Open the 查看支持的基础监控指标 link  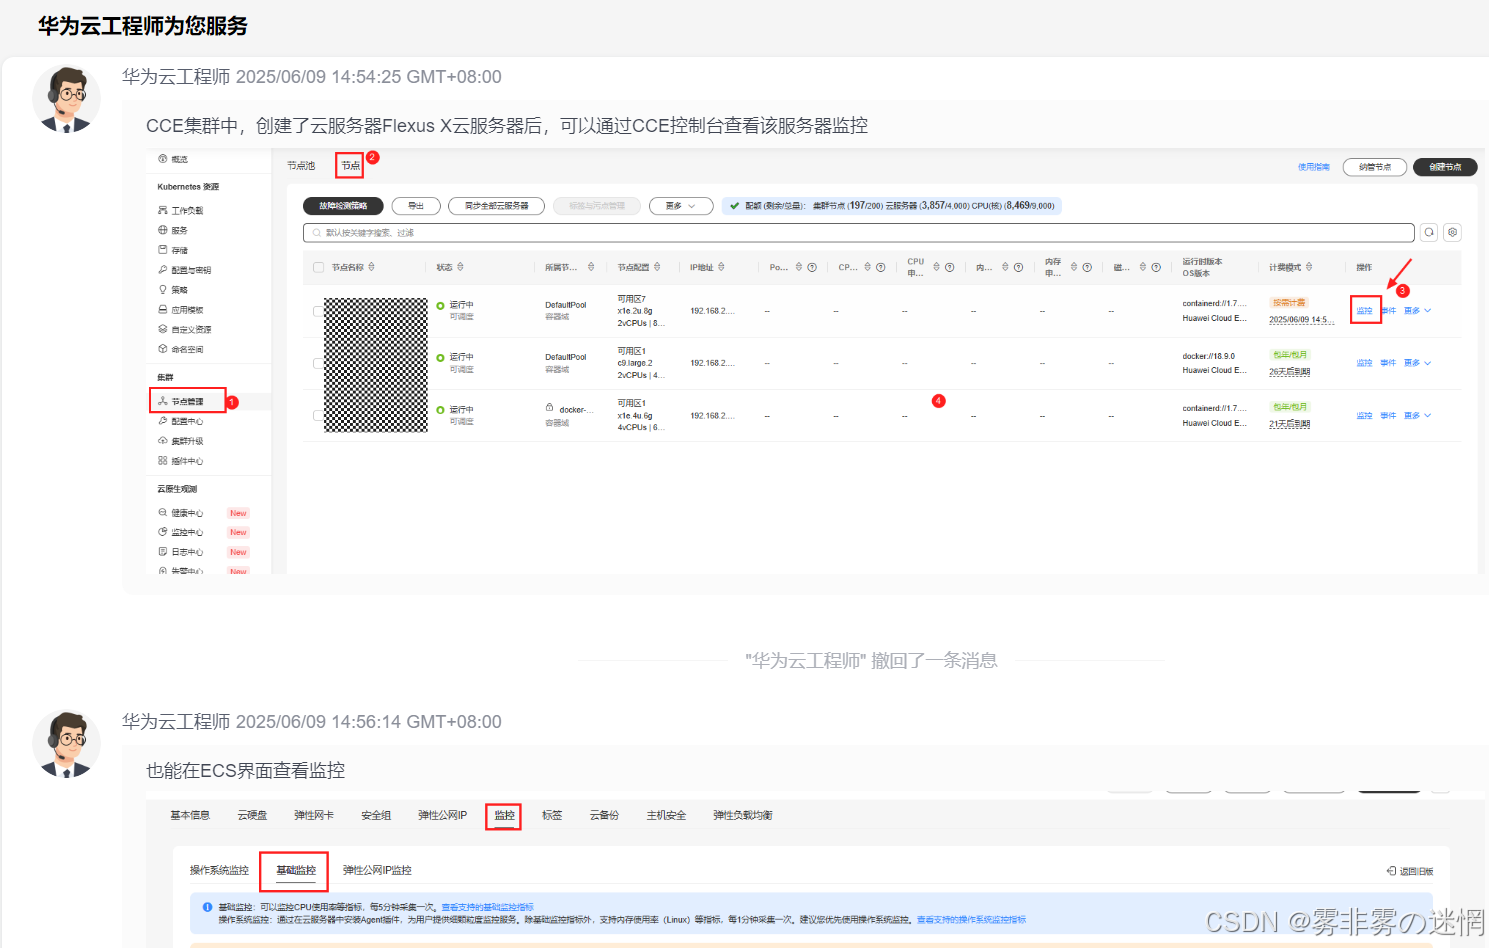487,907
